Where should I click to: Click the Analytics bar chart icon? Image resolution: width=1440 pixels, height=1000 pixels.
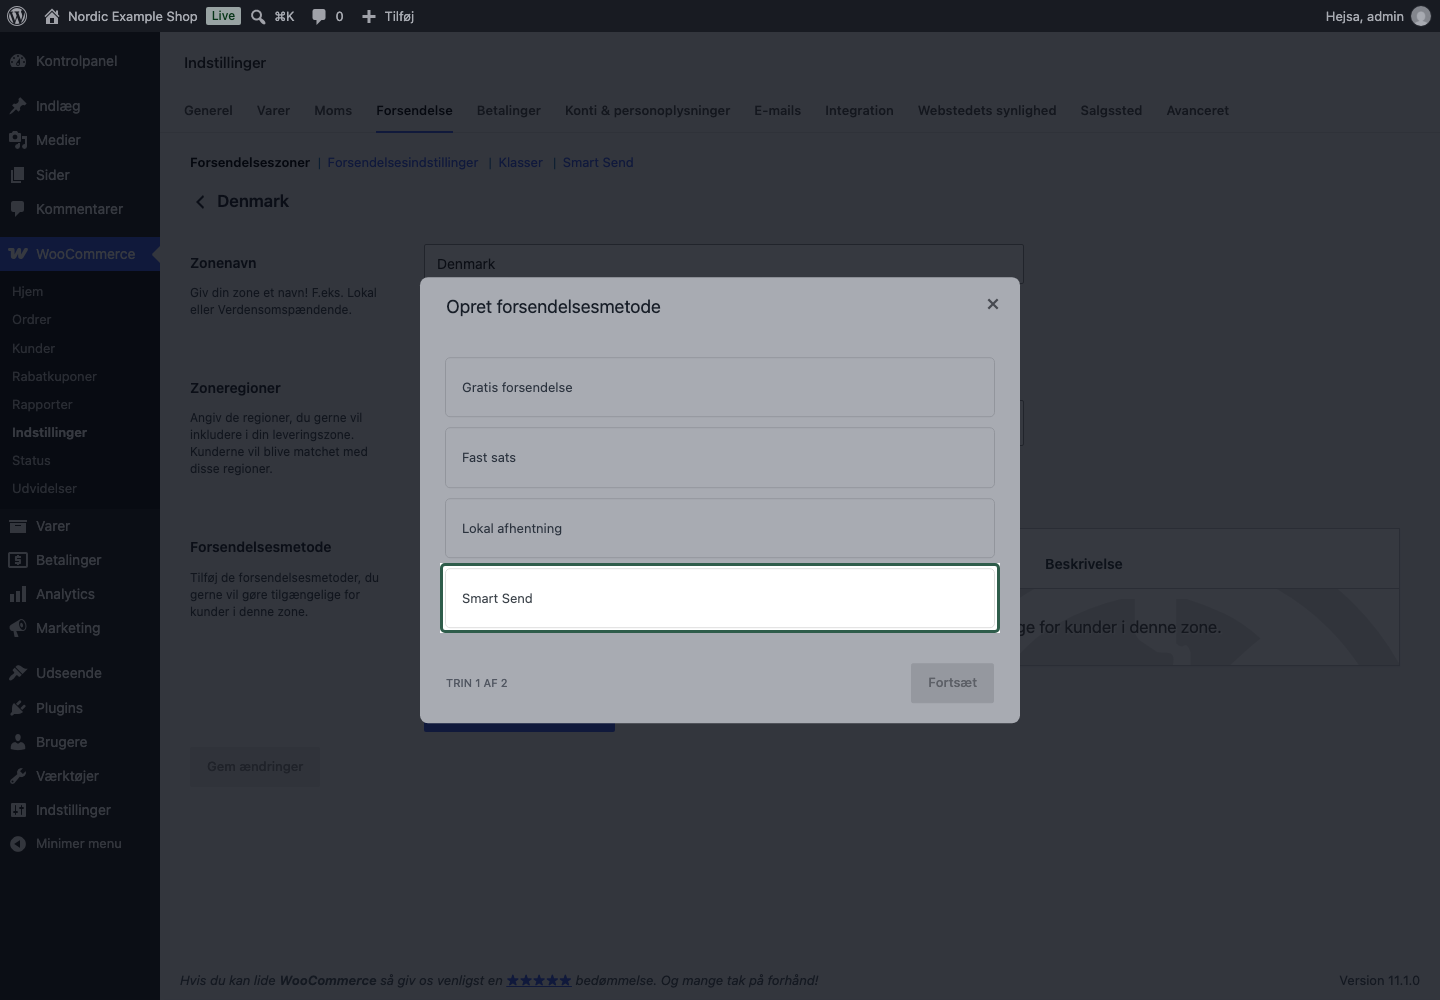pyautogui.click(x=18, y=594)
